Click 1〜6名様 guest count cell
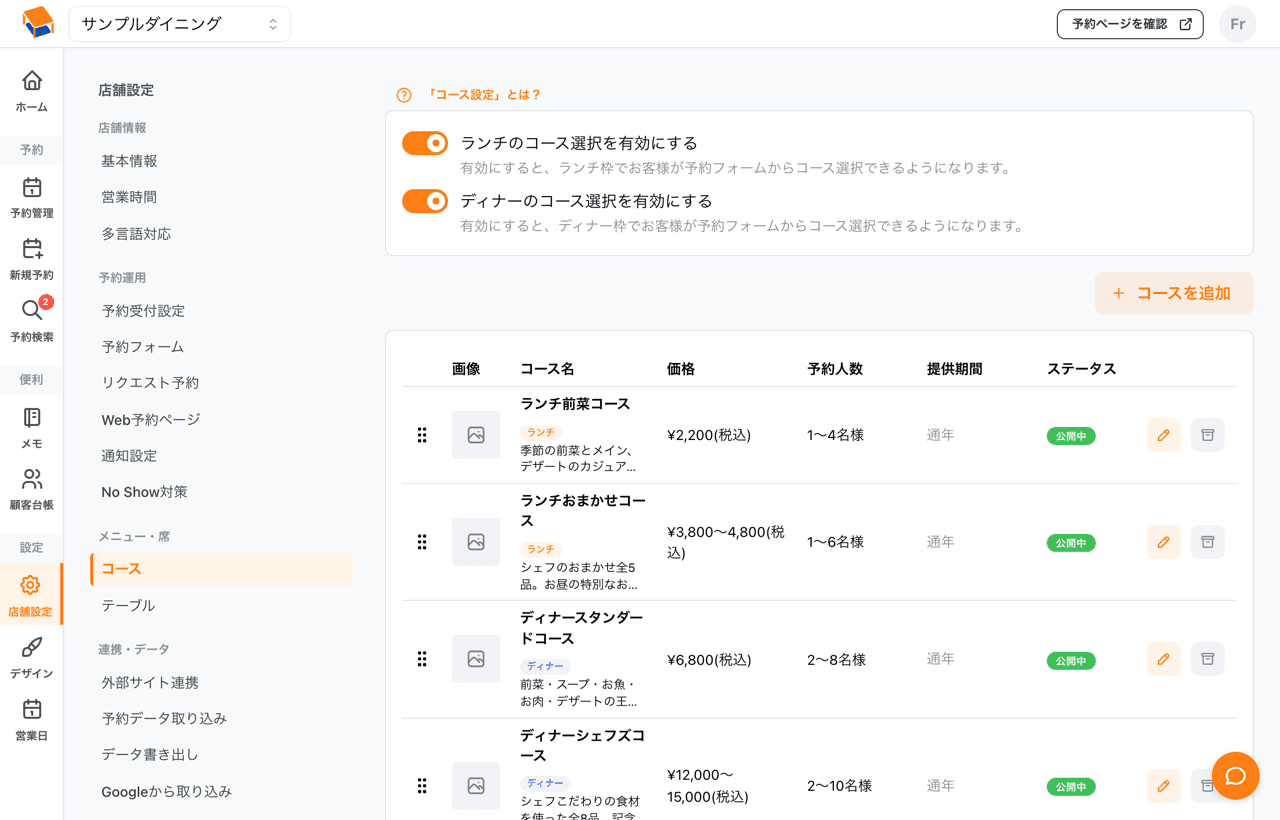Image resolution: width=1280 pixels, height=820 pixels. click(835, 542)
